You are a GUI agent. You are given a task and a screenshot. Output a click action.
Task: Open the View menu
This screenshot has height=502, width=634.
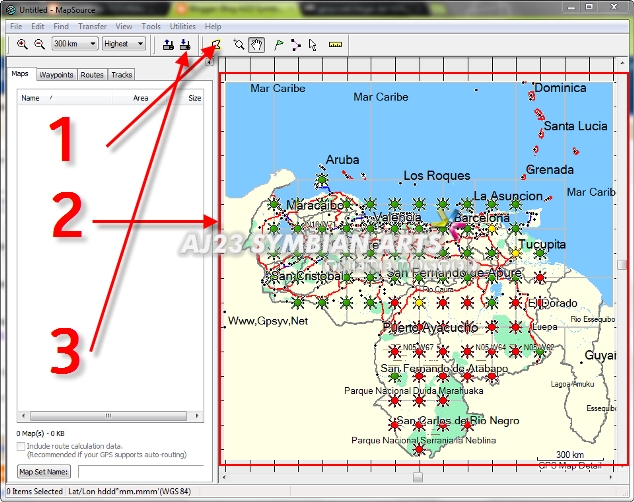(x=124, y=26)
